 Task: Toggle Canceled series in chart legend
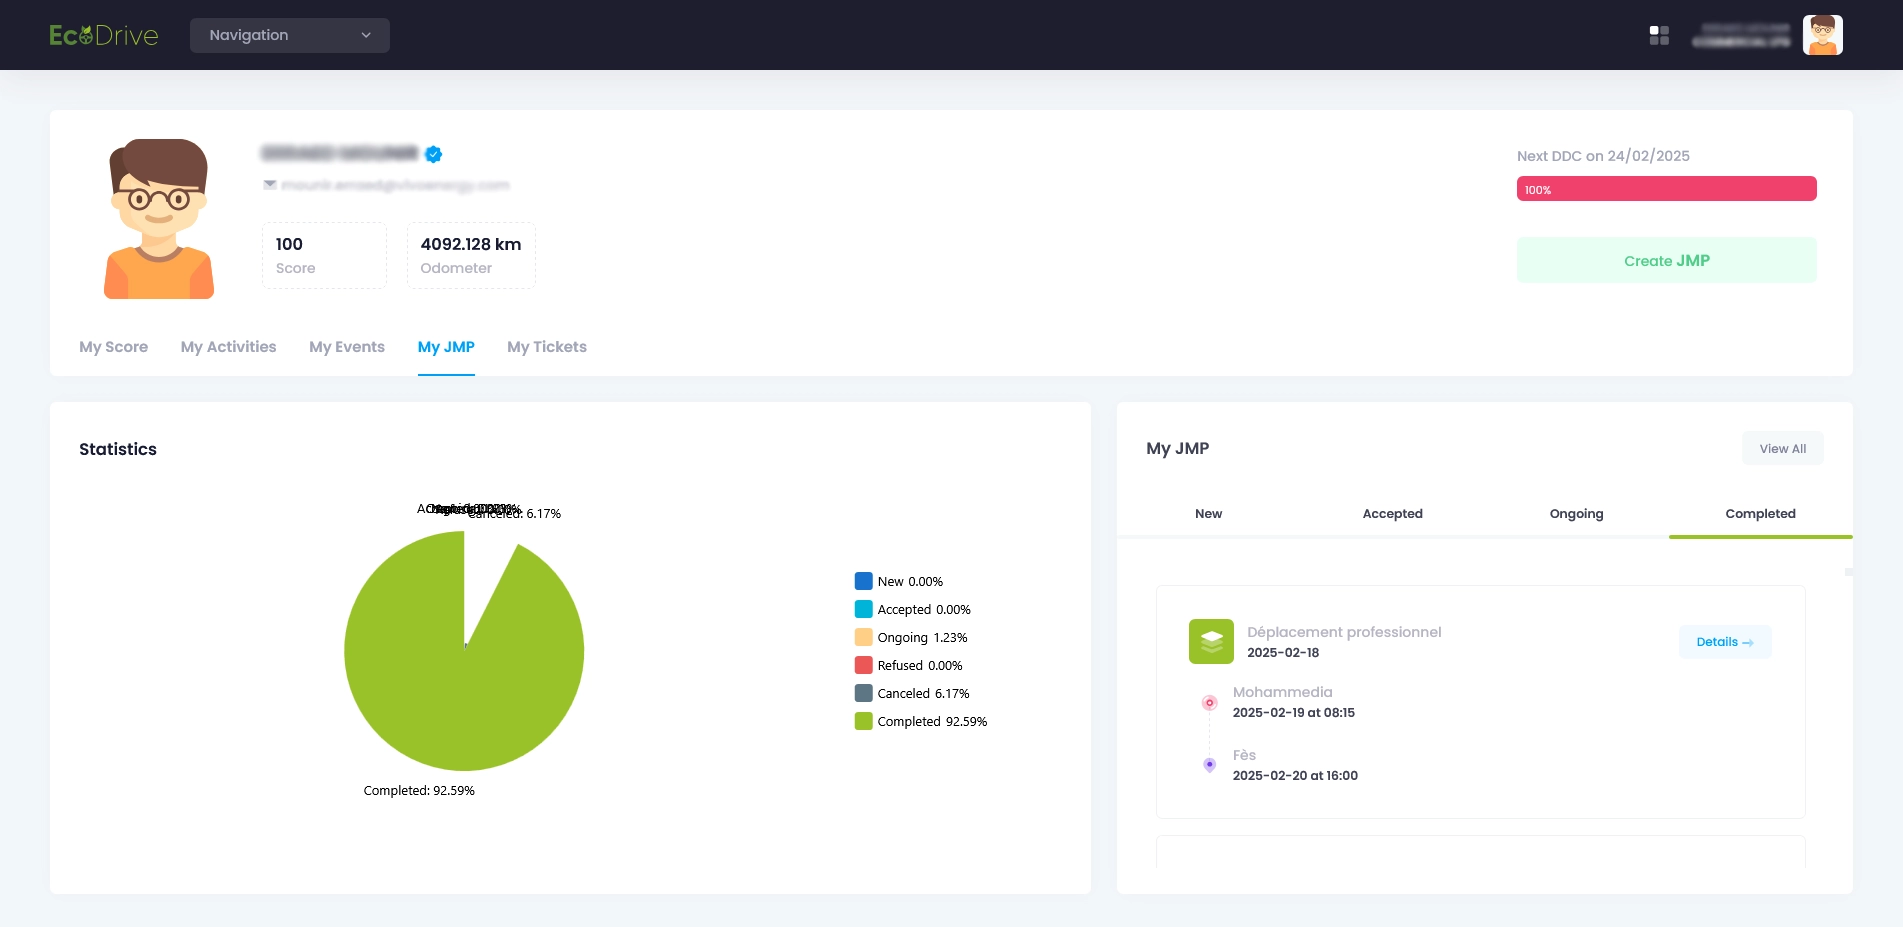click(x=911, y=694)
